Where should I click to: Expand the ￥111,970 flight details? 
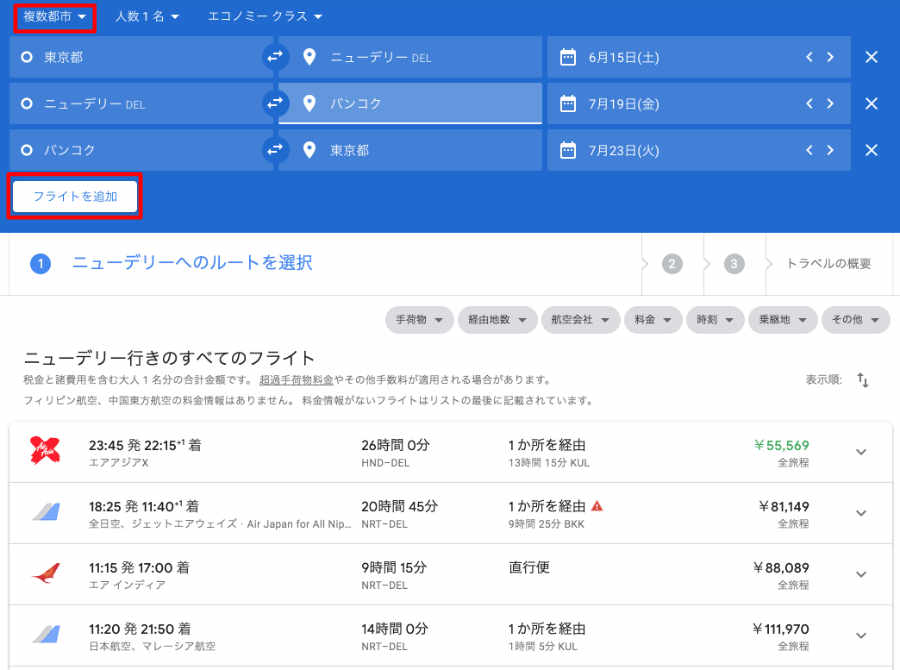(861, 635)
